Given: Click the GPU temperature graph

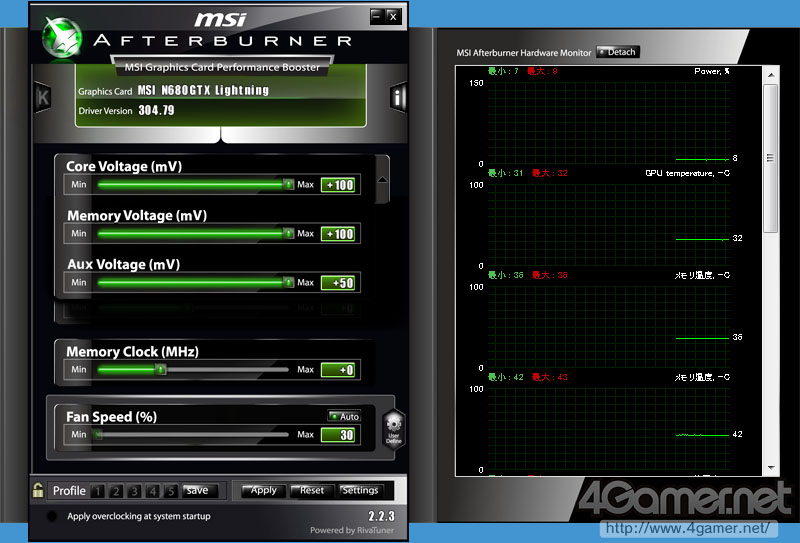Looking at the screenshot, I should [x=608, y=225].
